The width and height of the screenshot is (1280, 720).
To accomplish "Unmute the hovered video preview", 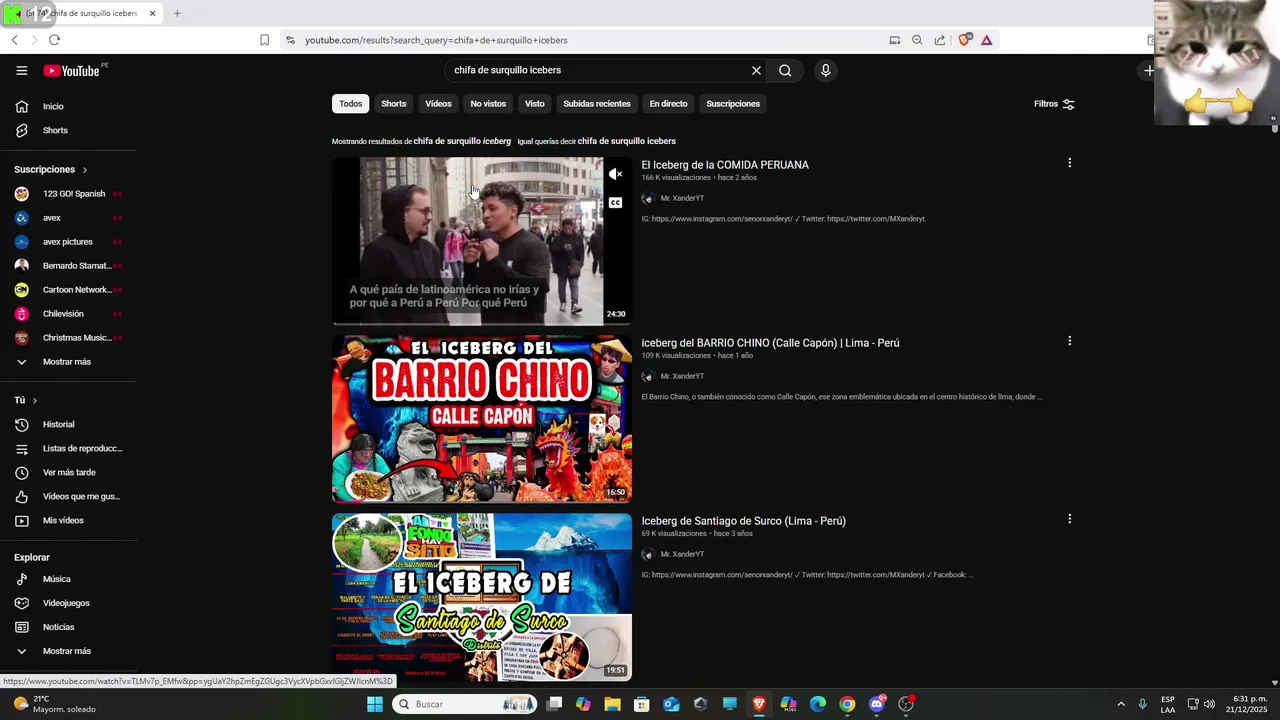I will pyautogui.click(x=615, y=174).
